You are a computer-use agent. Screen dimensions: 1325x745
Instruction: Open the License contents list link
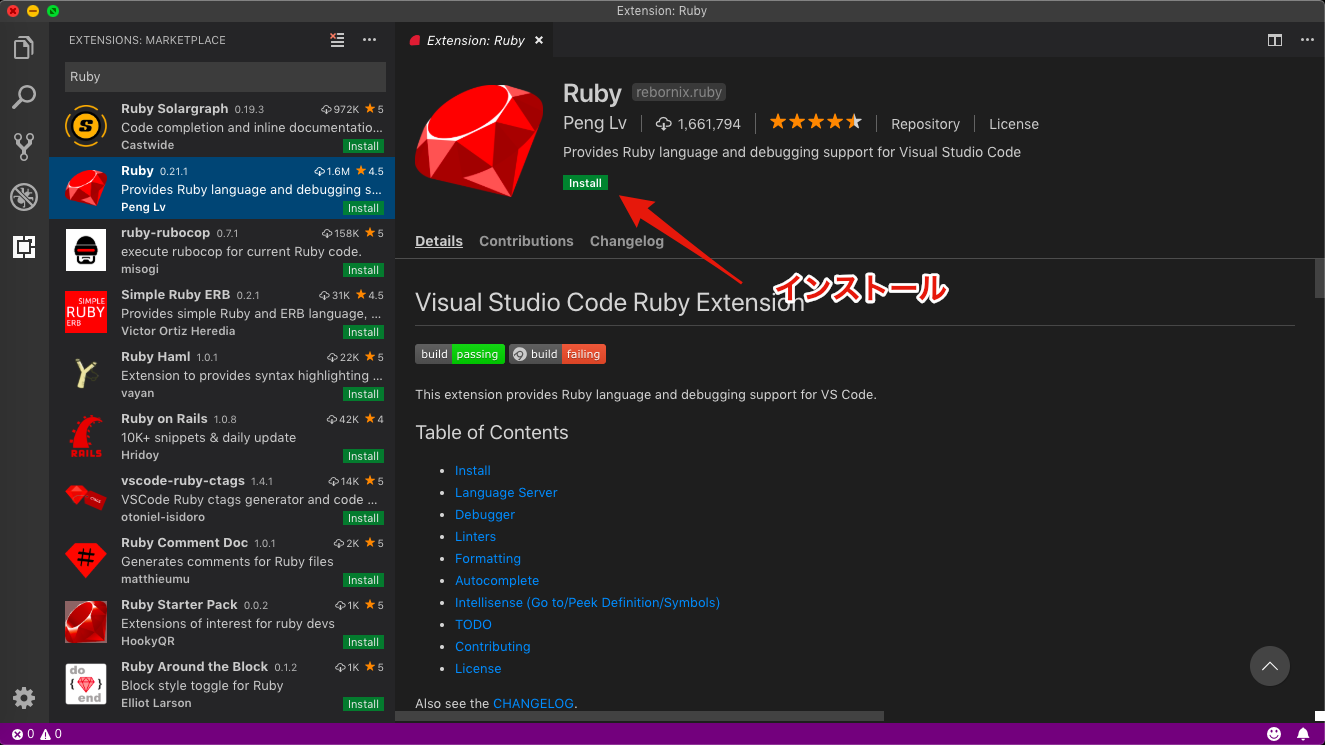pos(478,668)
